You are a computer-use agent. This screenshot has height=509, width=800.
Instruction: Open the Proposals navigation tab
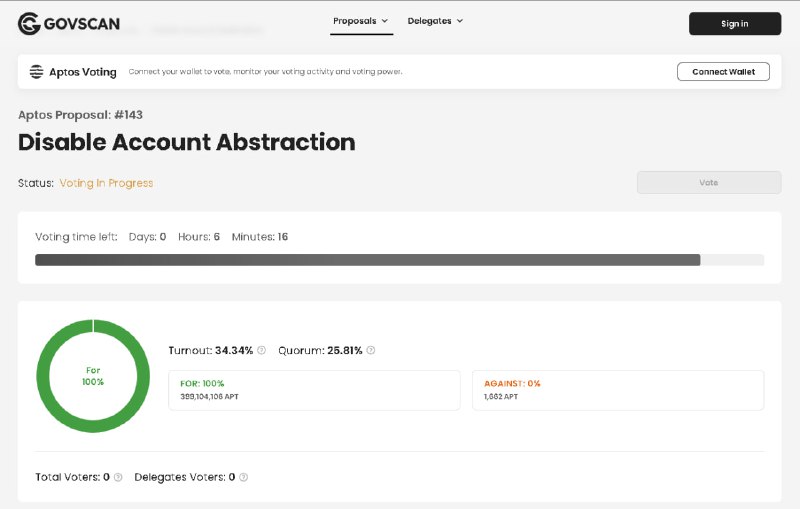click(361, 21)
